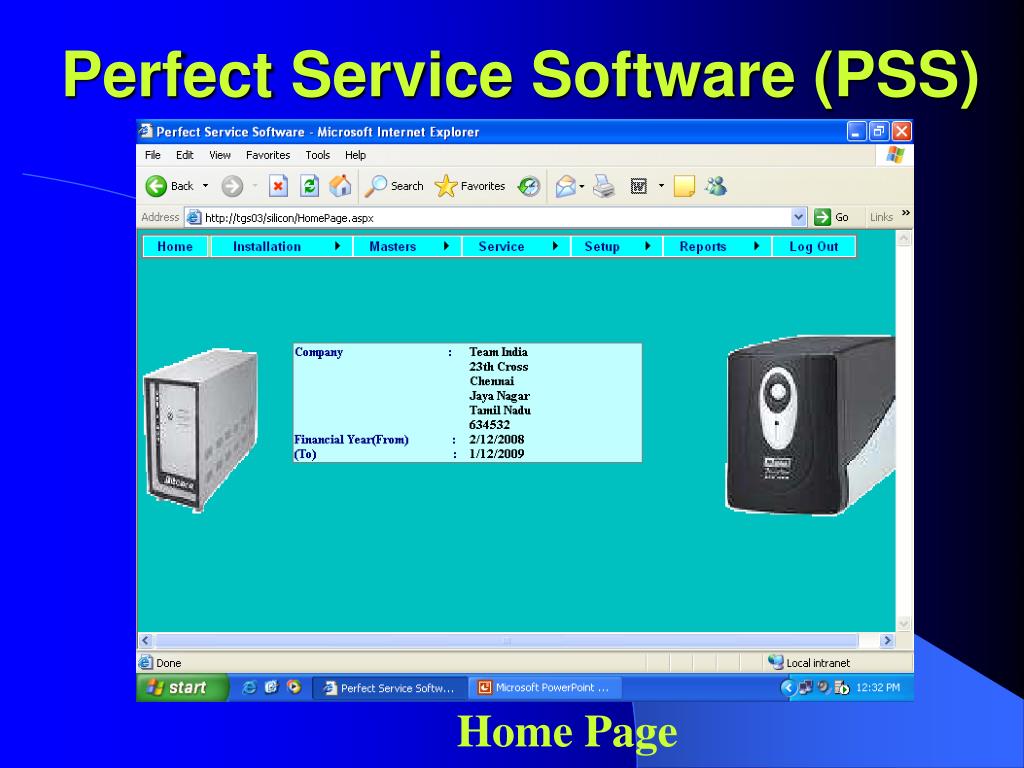Screen dimensions: 1024x768
Task: Open Messenger people icon in toolbar
Action: tap(716, 186)
